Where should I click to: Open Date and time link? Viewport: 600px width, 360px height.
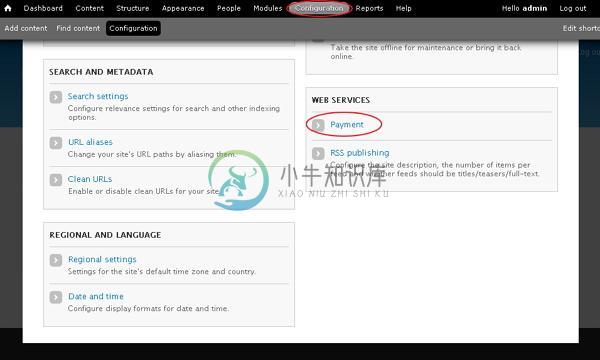(x=96, y=296)
